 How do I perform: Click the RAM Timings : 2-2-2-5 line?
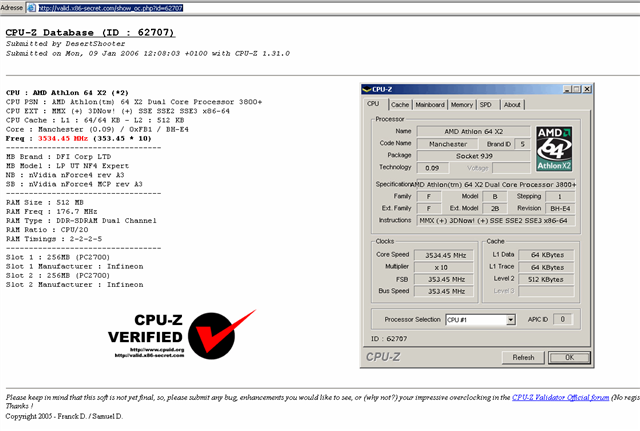click(x=54, y=239)
